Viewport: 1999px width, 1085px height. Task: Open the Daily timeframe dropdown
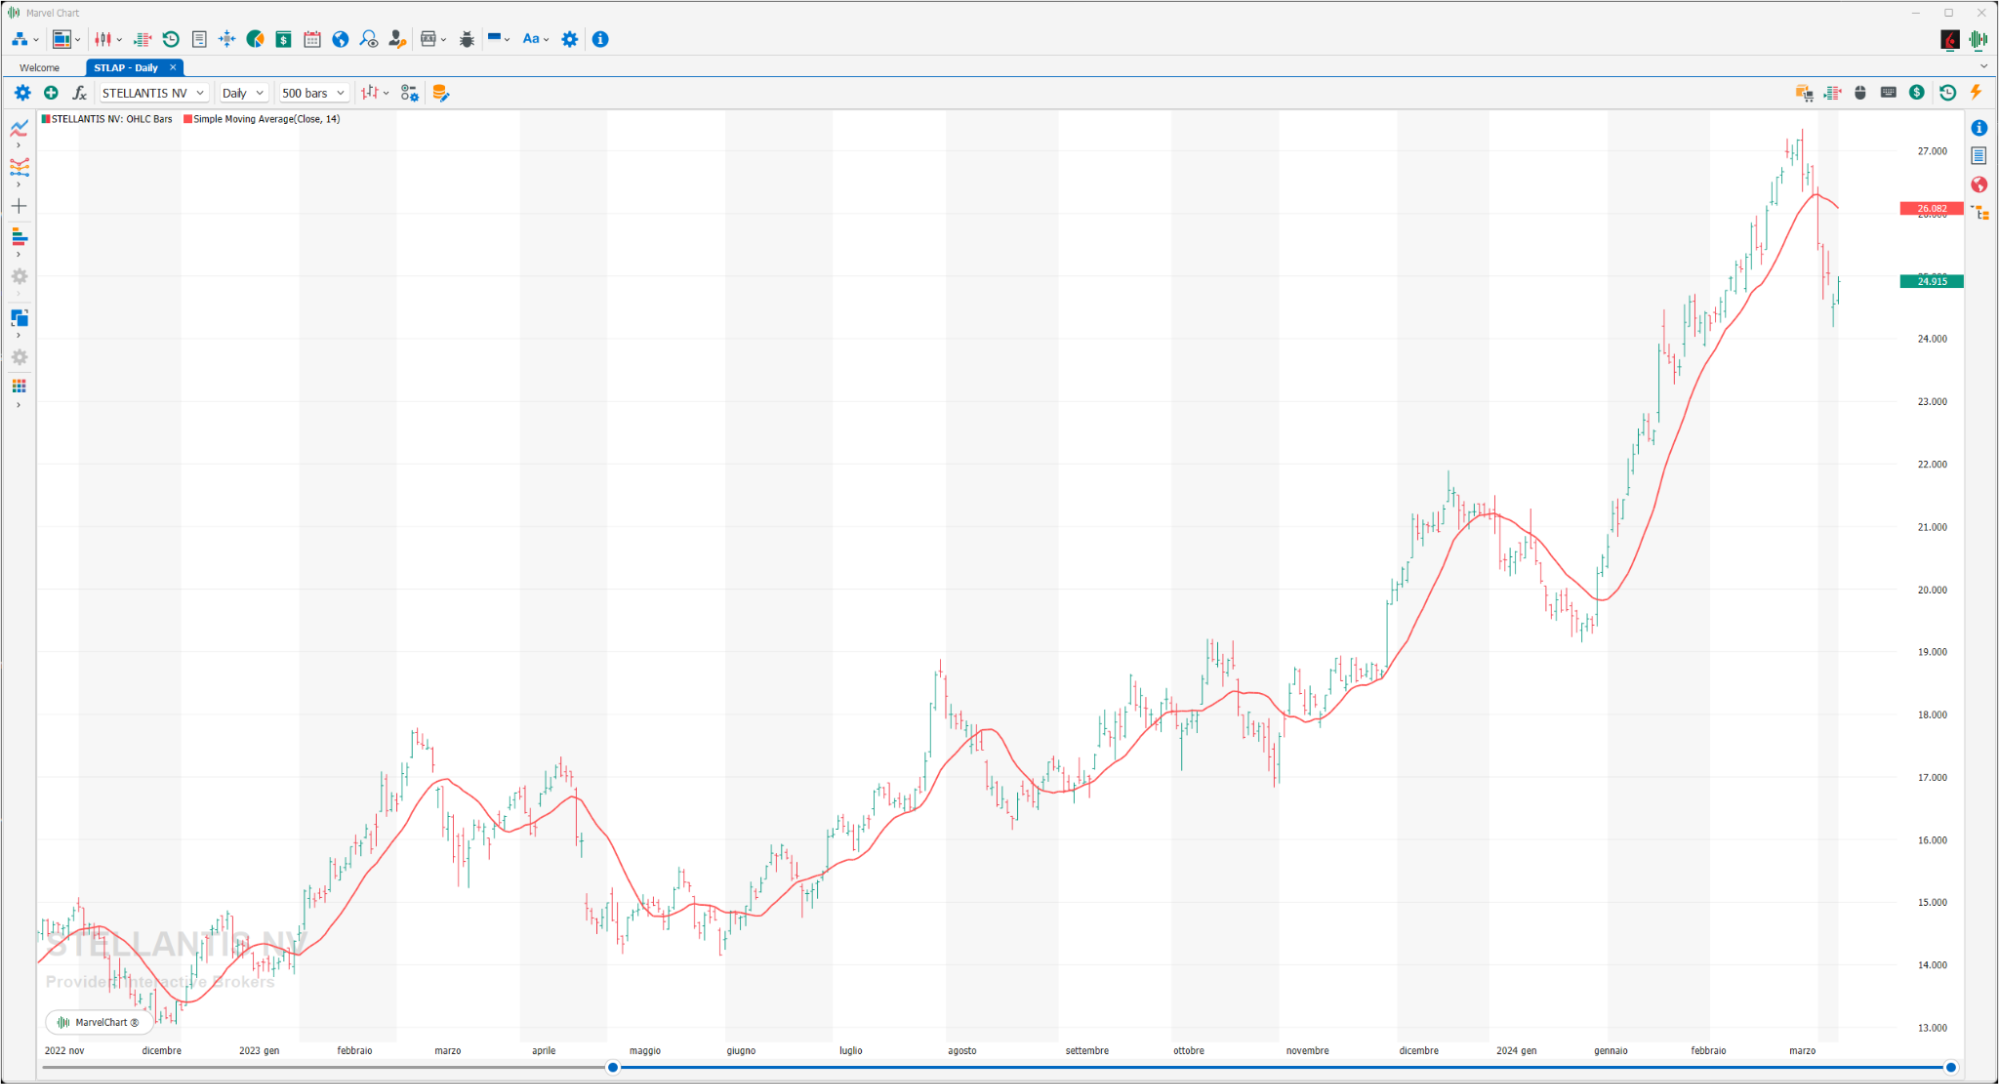coord(243,93)
